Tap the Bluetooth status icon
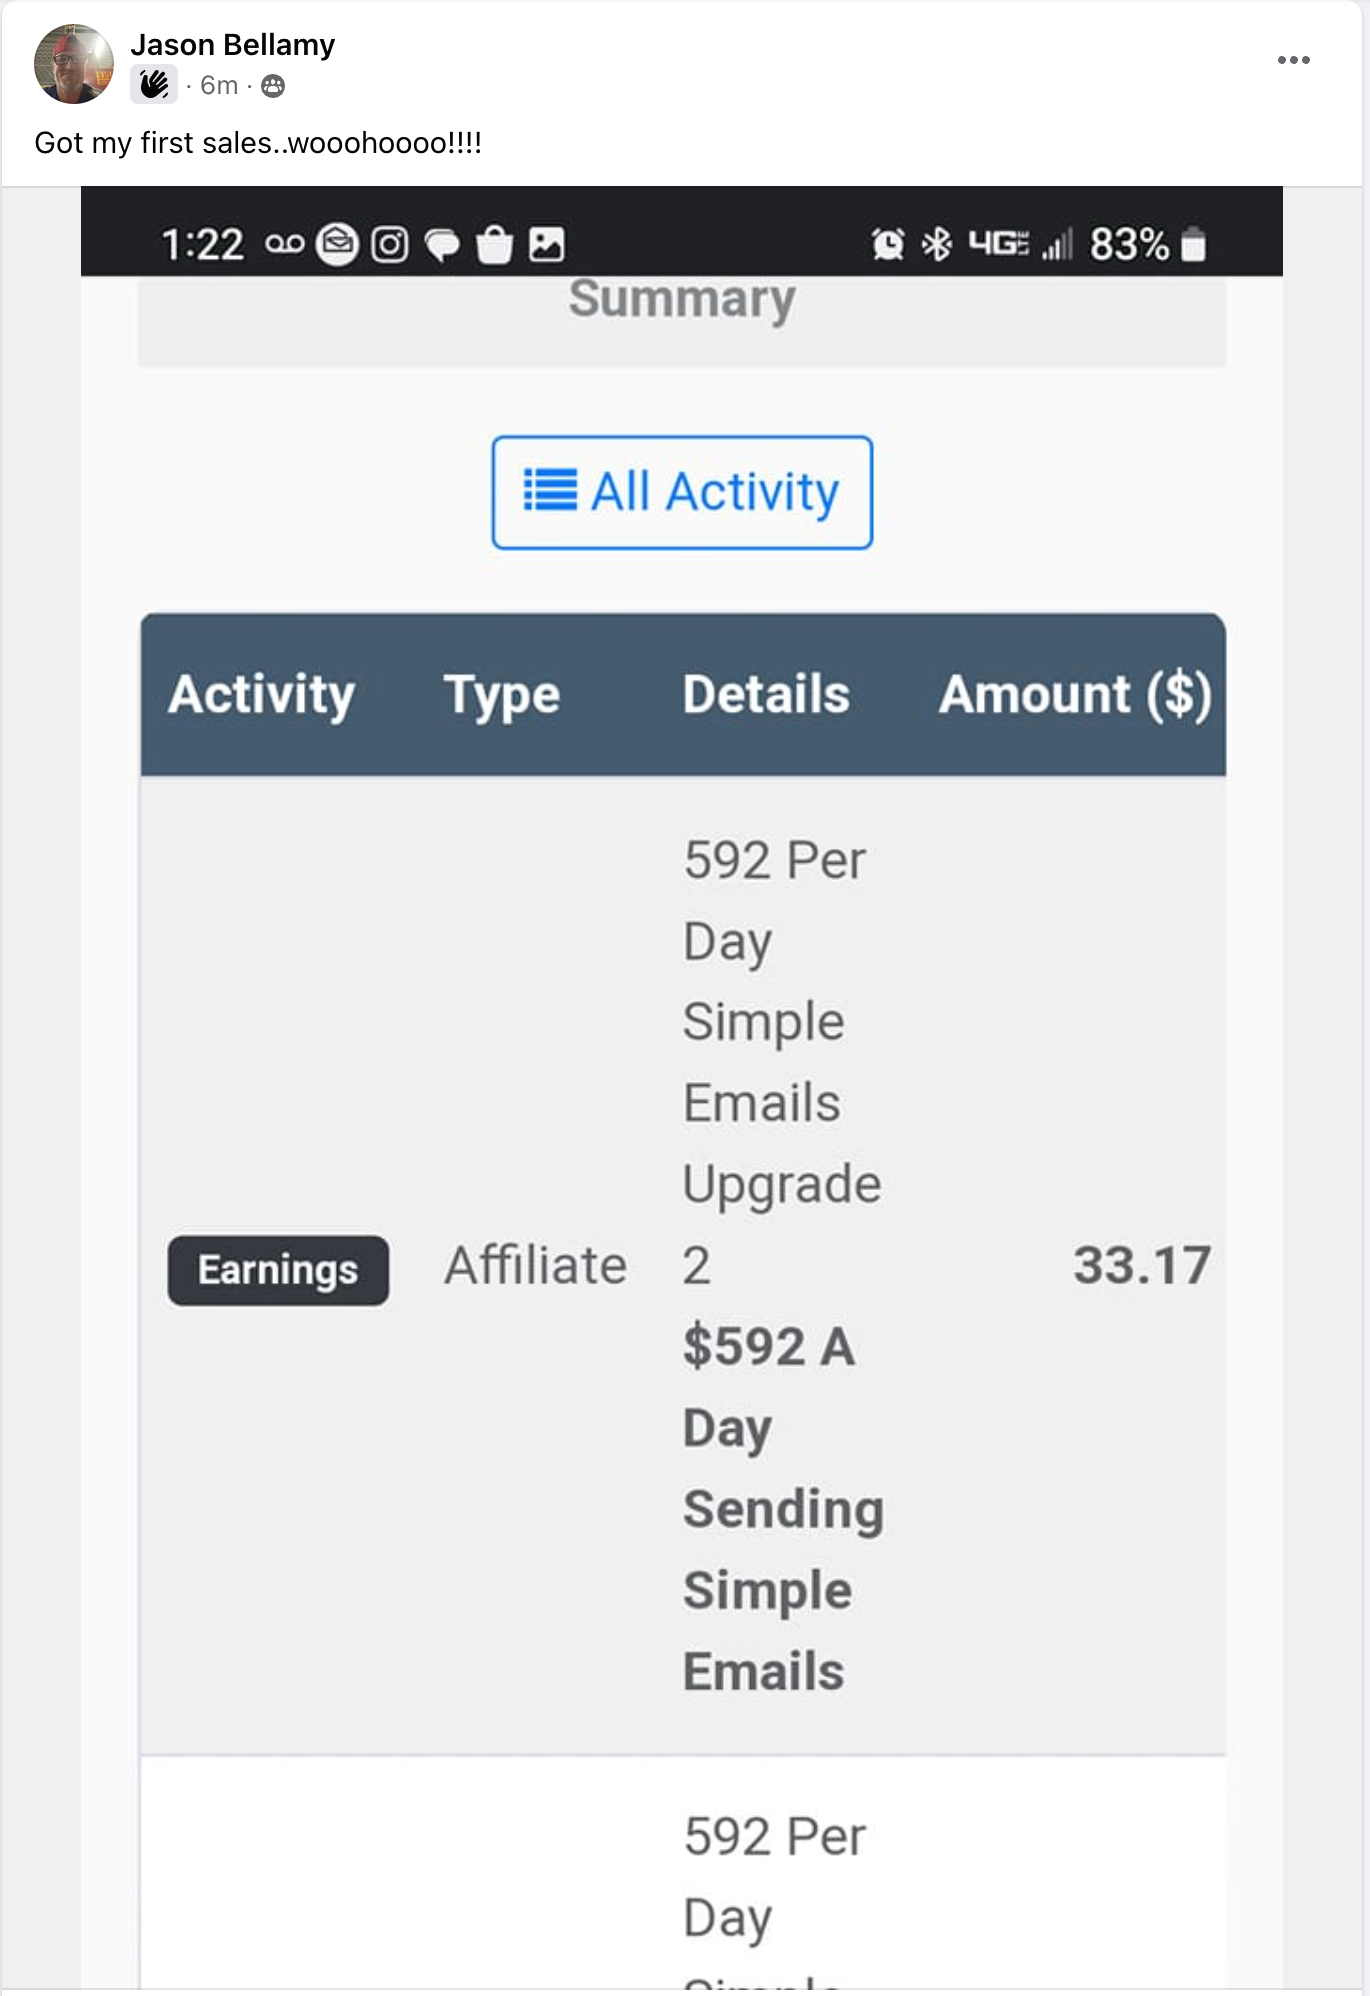Screen dimensions: 1370x1996 tap(937, 244)
